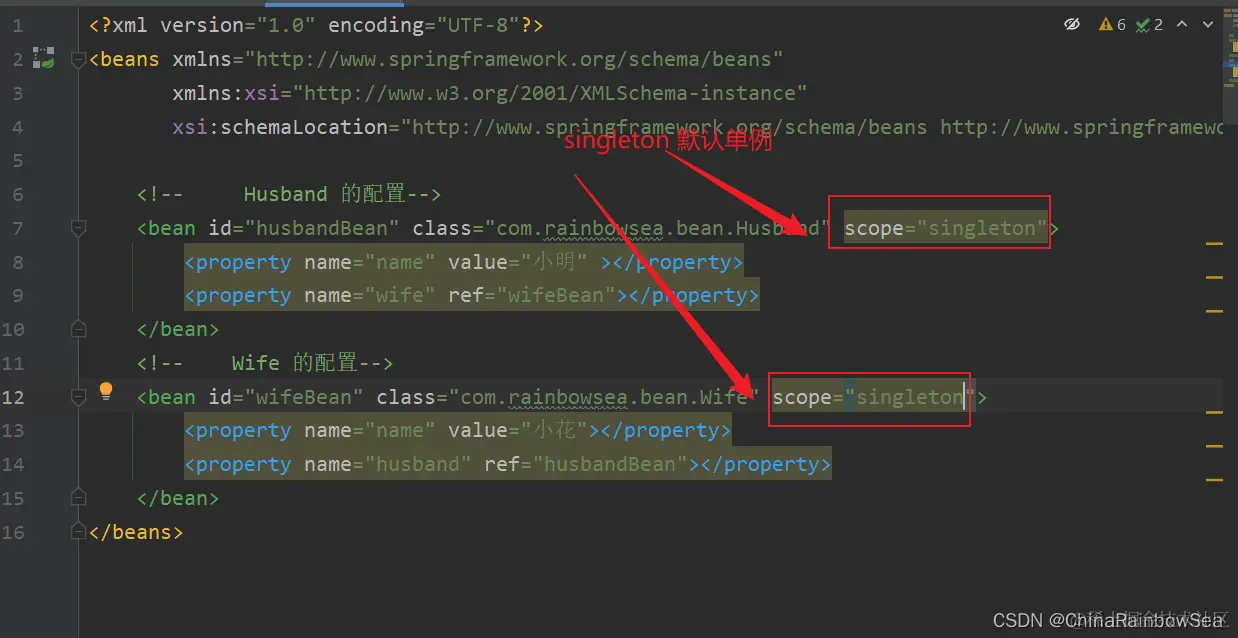This screenshot has width=1238, height=638.
Task: Click scope="singleton" on the husbandBean line
Action: click(x=946, y=228)
